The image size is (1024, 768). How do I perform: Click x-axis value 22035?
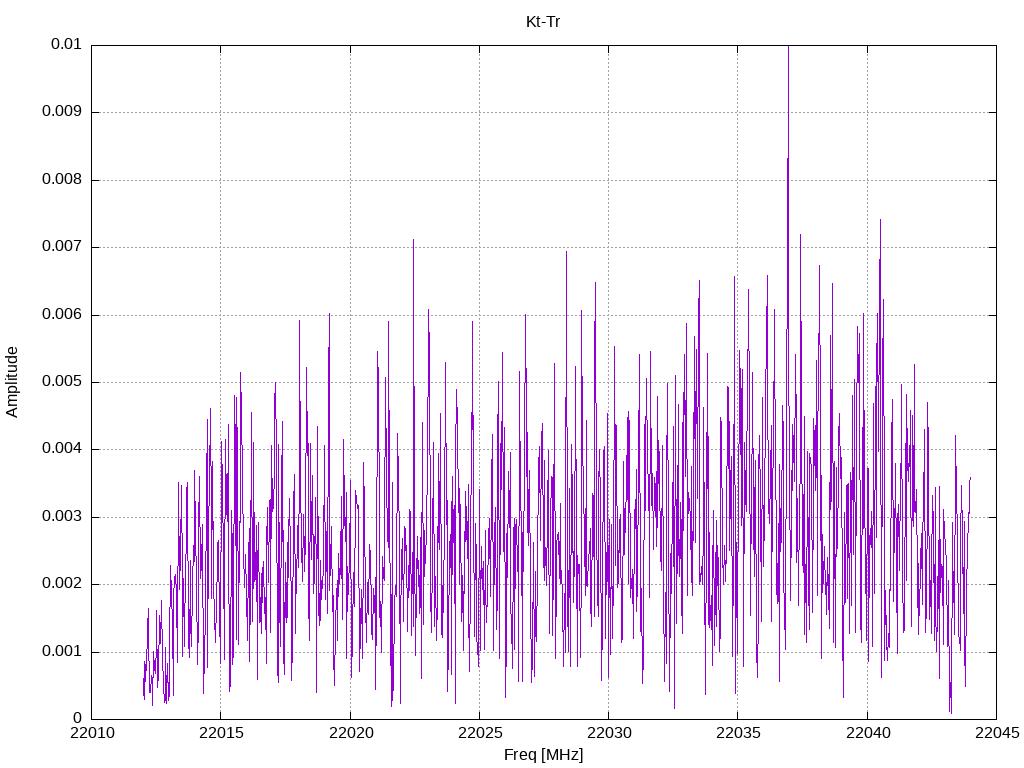pyautogui.click(x=739, y=733)
